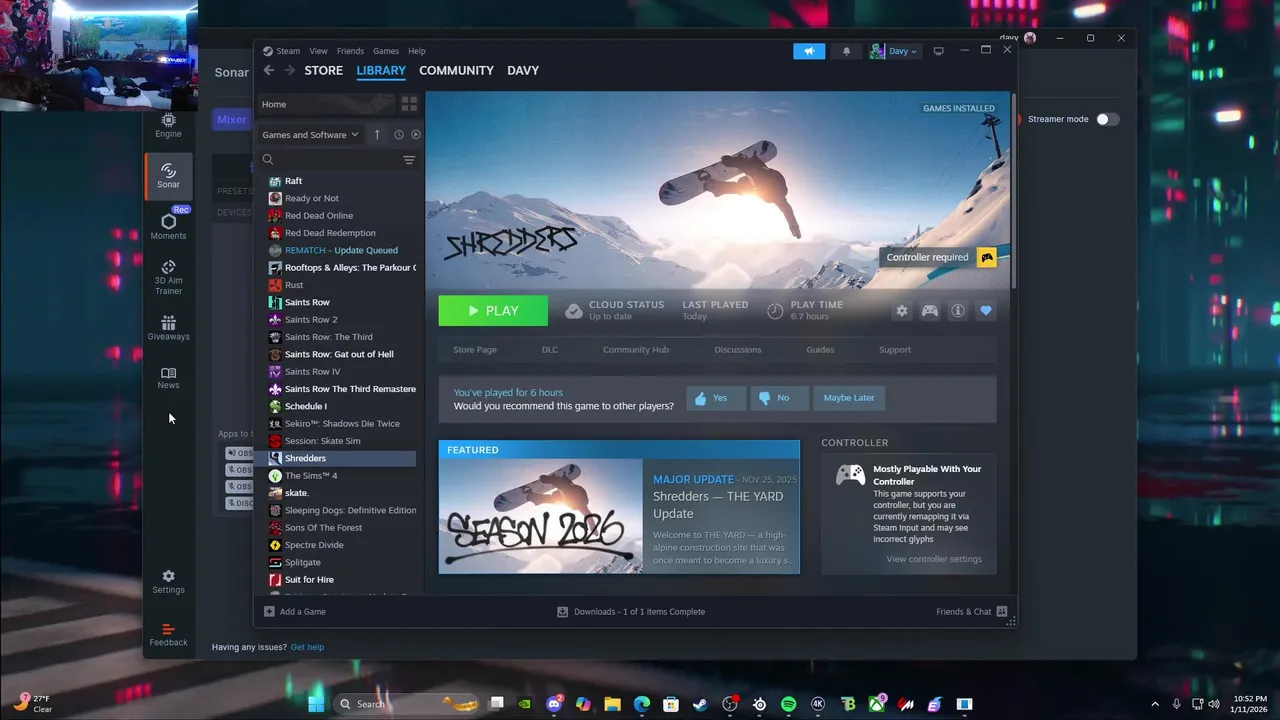Open Davy account dropdown

(894, 51)
